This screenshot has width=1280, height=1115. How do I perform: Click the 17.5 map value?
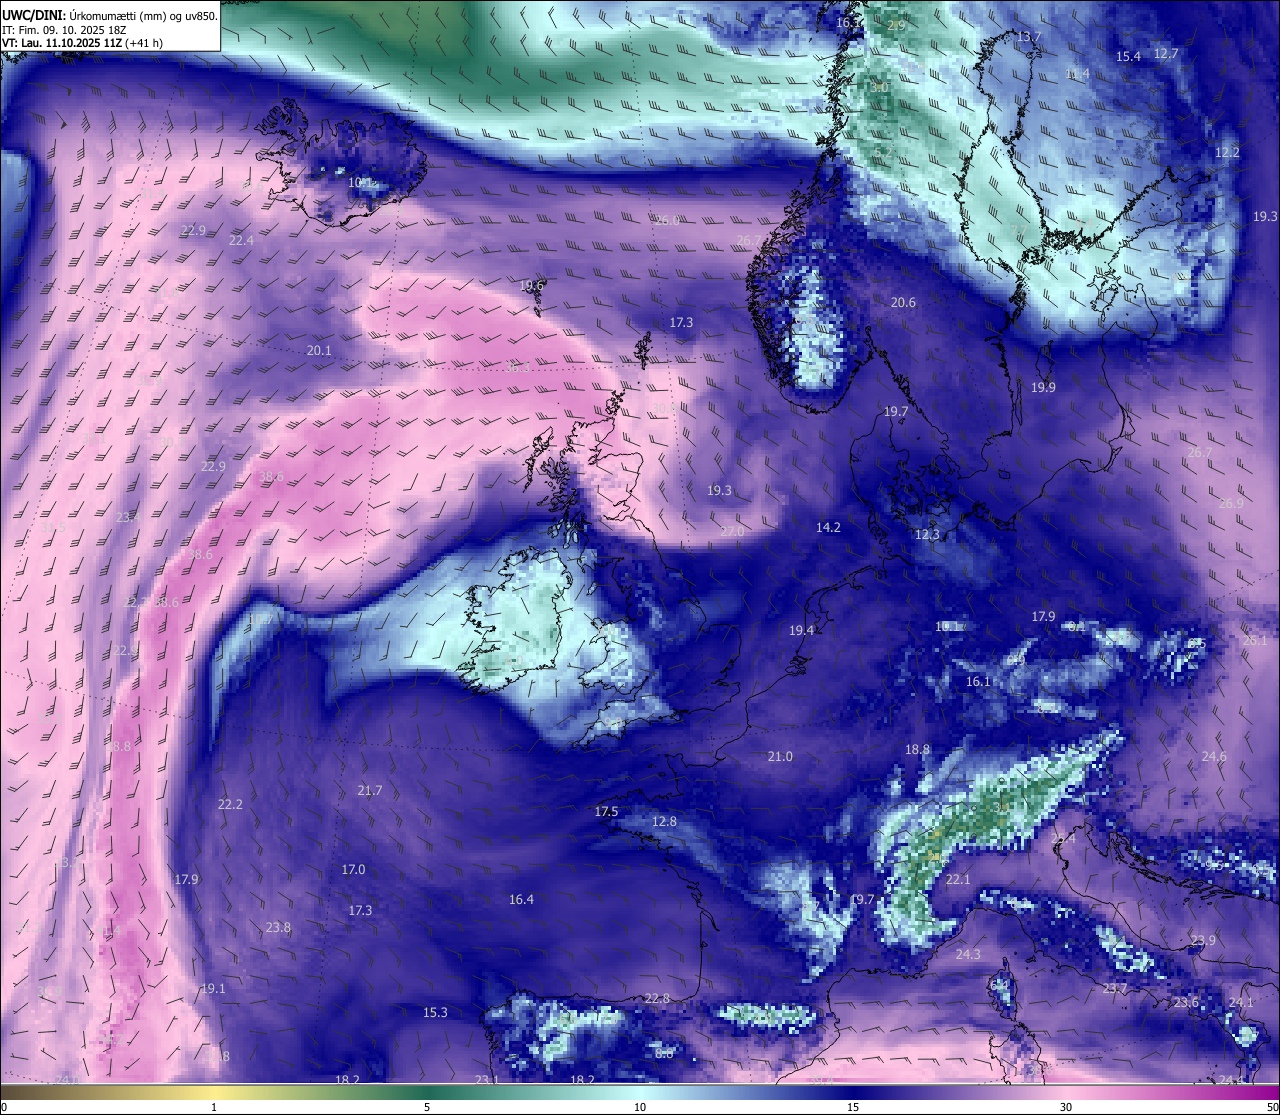(x=606, y=811)
